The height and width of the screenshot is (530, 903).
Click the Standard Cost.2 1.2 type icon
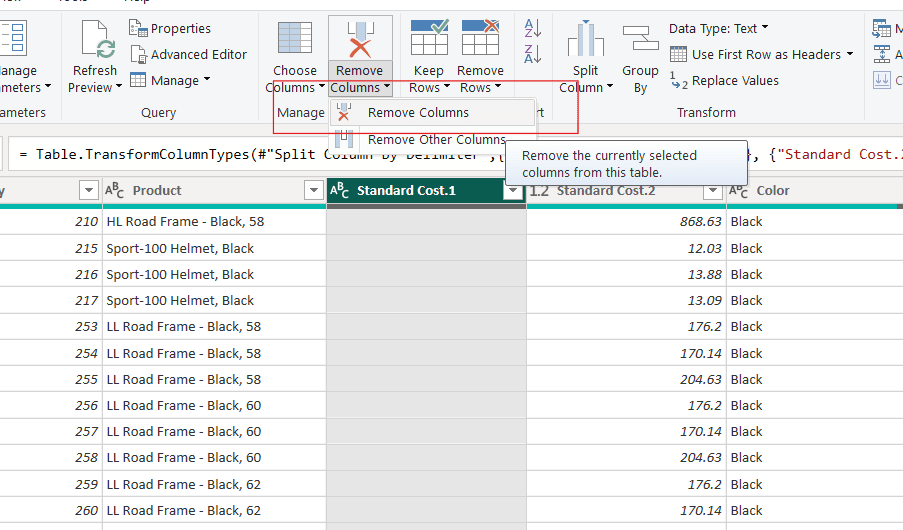539,191
